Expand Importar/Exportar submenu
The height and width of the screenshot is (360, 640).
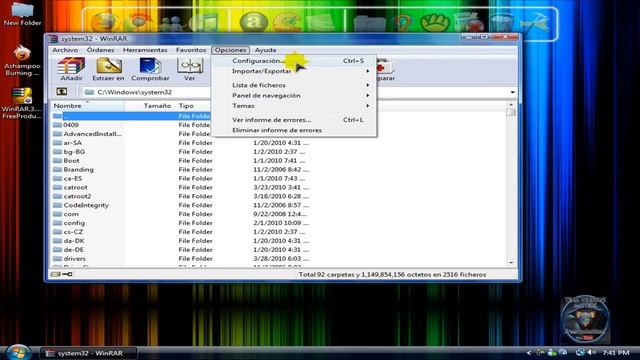pyautogui.click(x=294, y=71)
